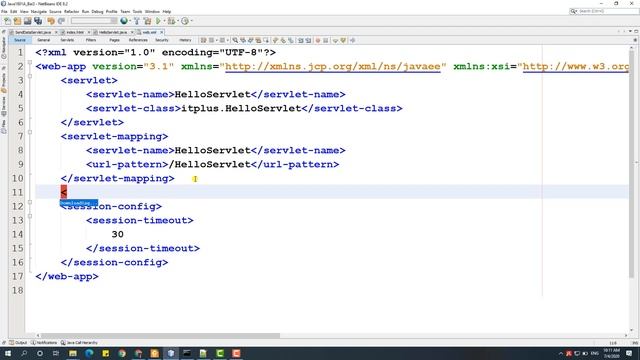Open Task View from the taskbar

tap(56, 353)
